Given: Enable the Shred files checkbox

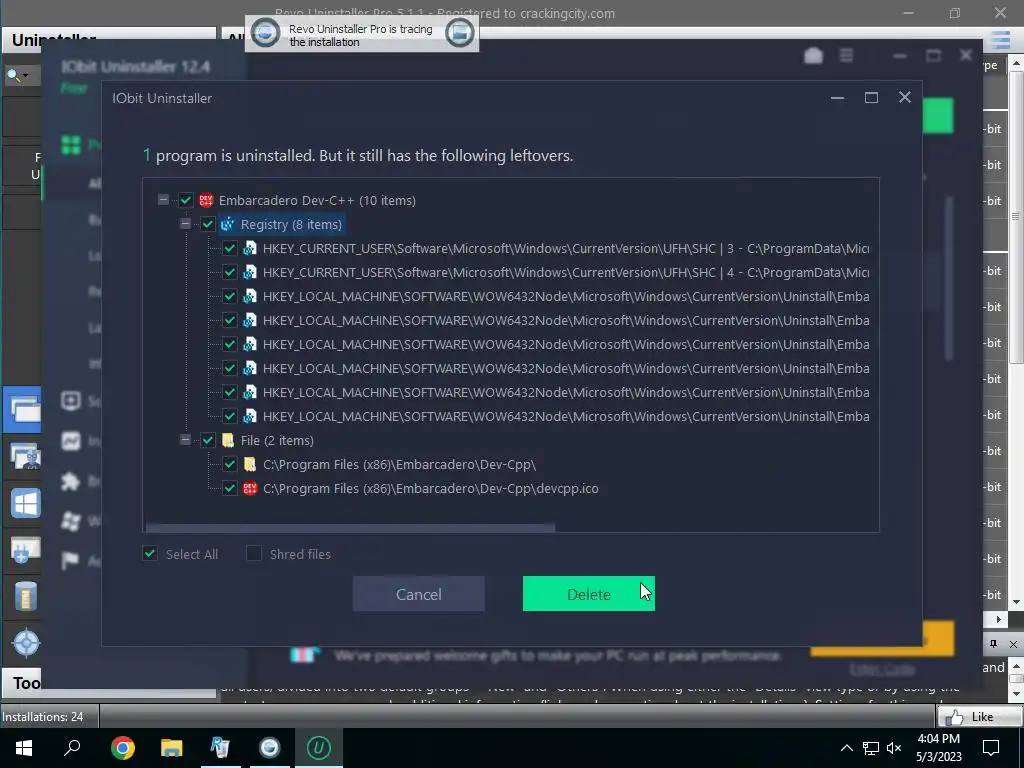Looking at the screenshot, I should point(253,554).
